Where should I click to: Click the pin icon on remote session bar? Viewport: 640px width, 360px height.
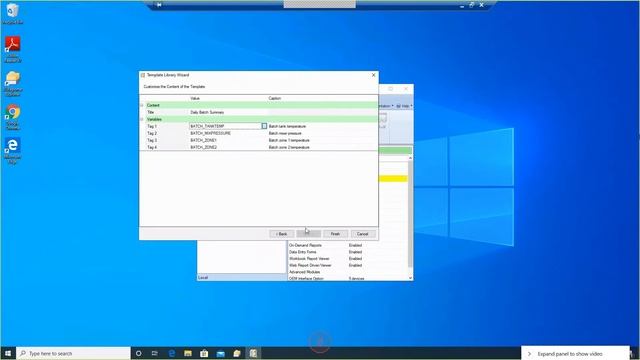(159, 5)
